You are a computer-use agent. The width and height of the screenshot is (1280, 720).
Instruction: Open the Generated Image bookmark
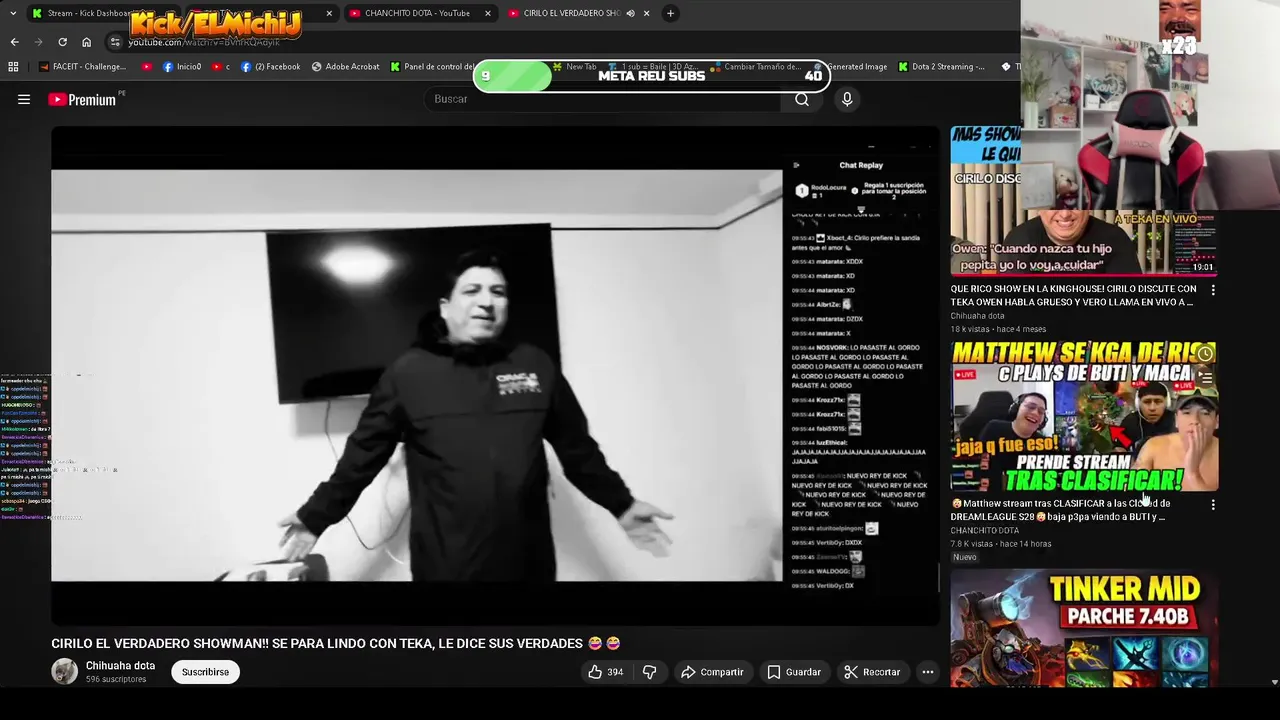point(850,67)
